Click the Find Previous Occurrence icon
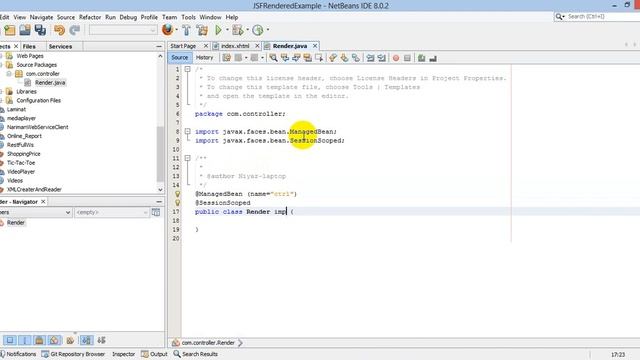This screenshot has height=360, width=640. [284, 58]
